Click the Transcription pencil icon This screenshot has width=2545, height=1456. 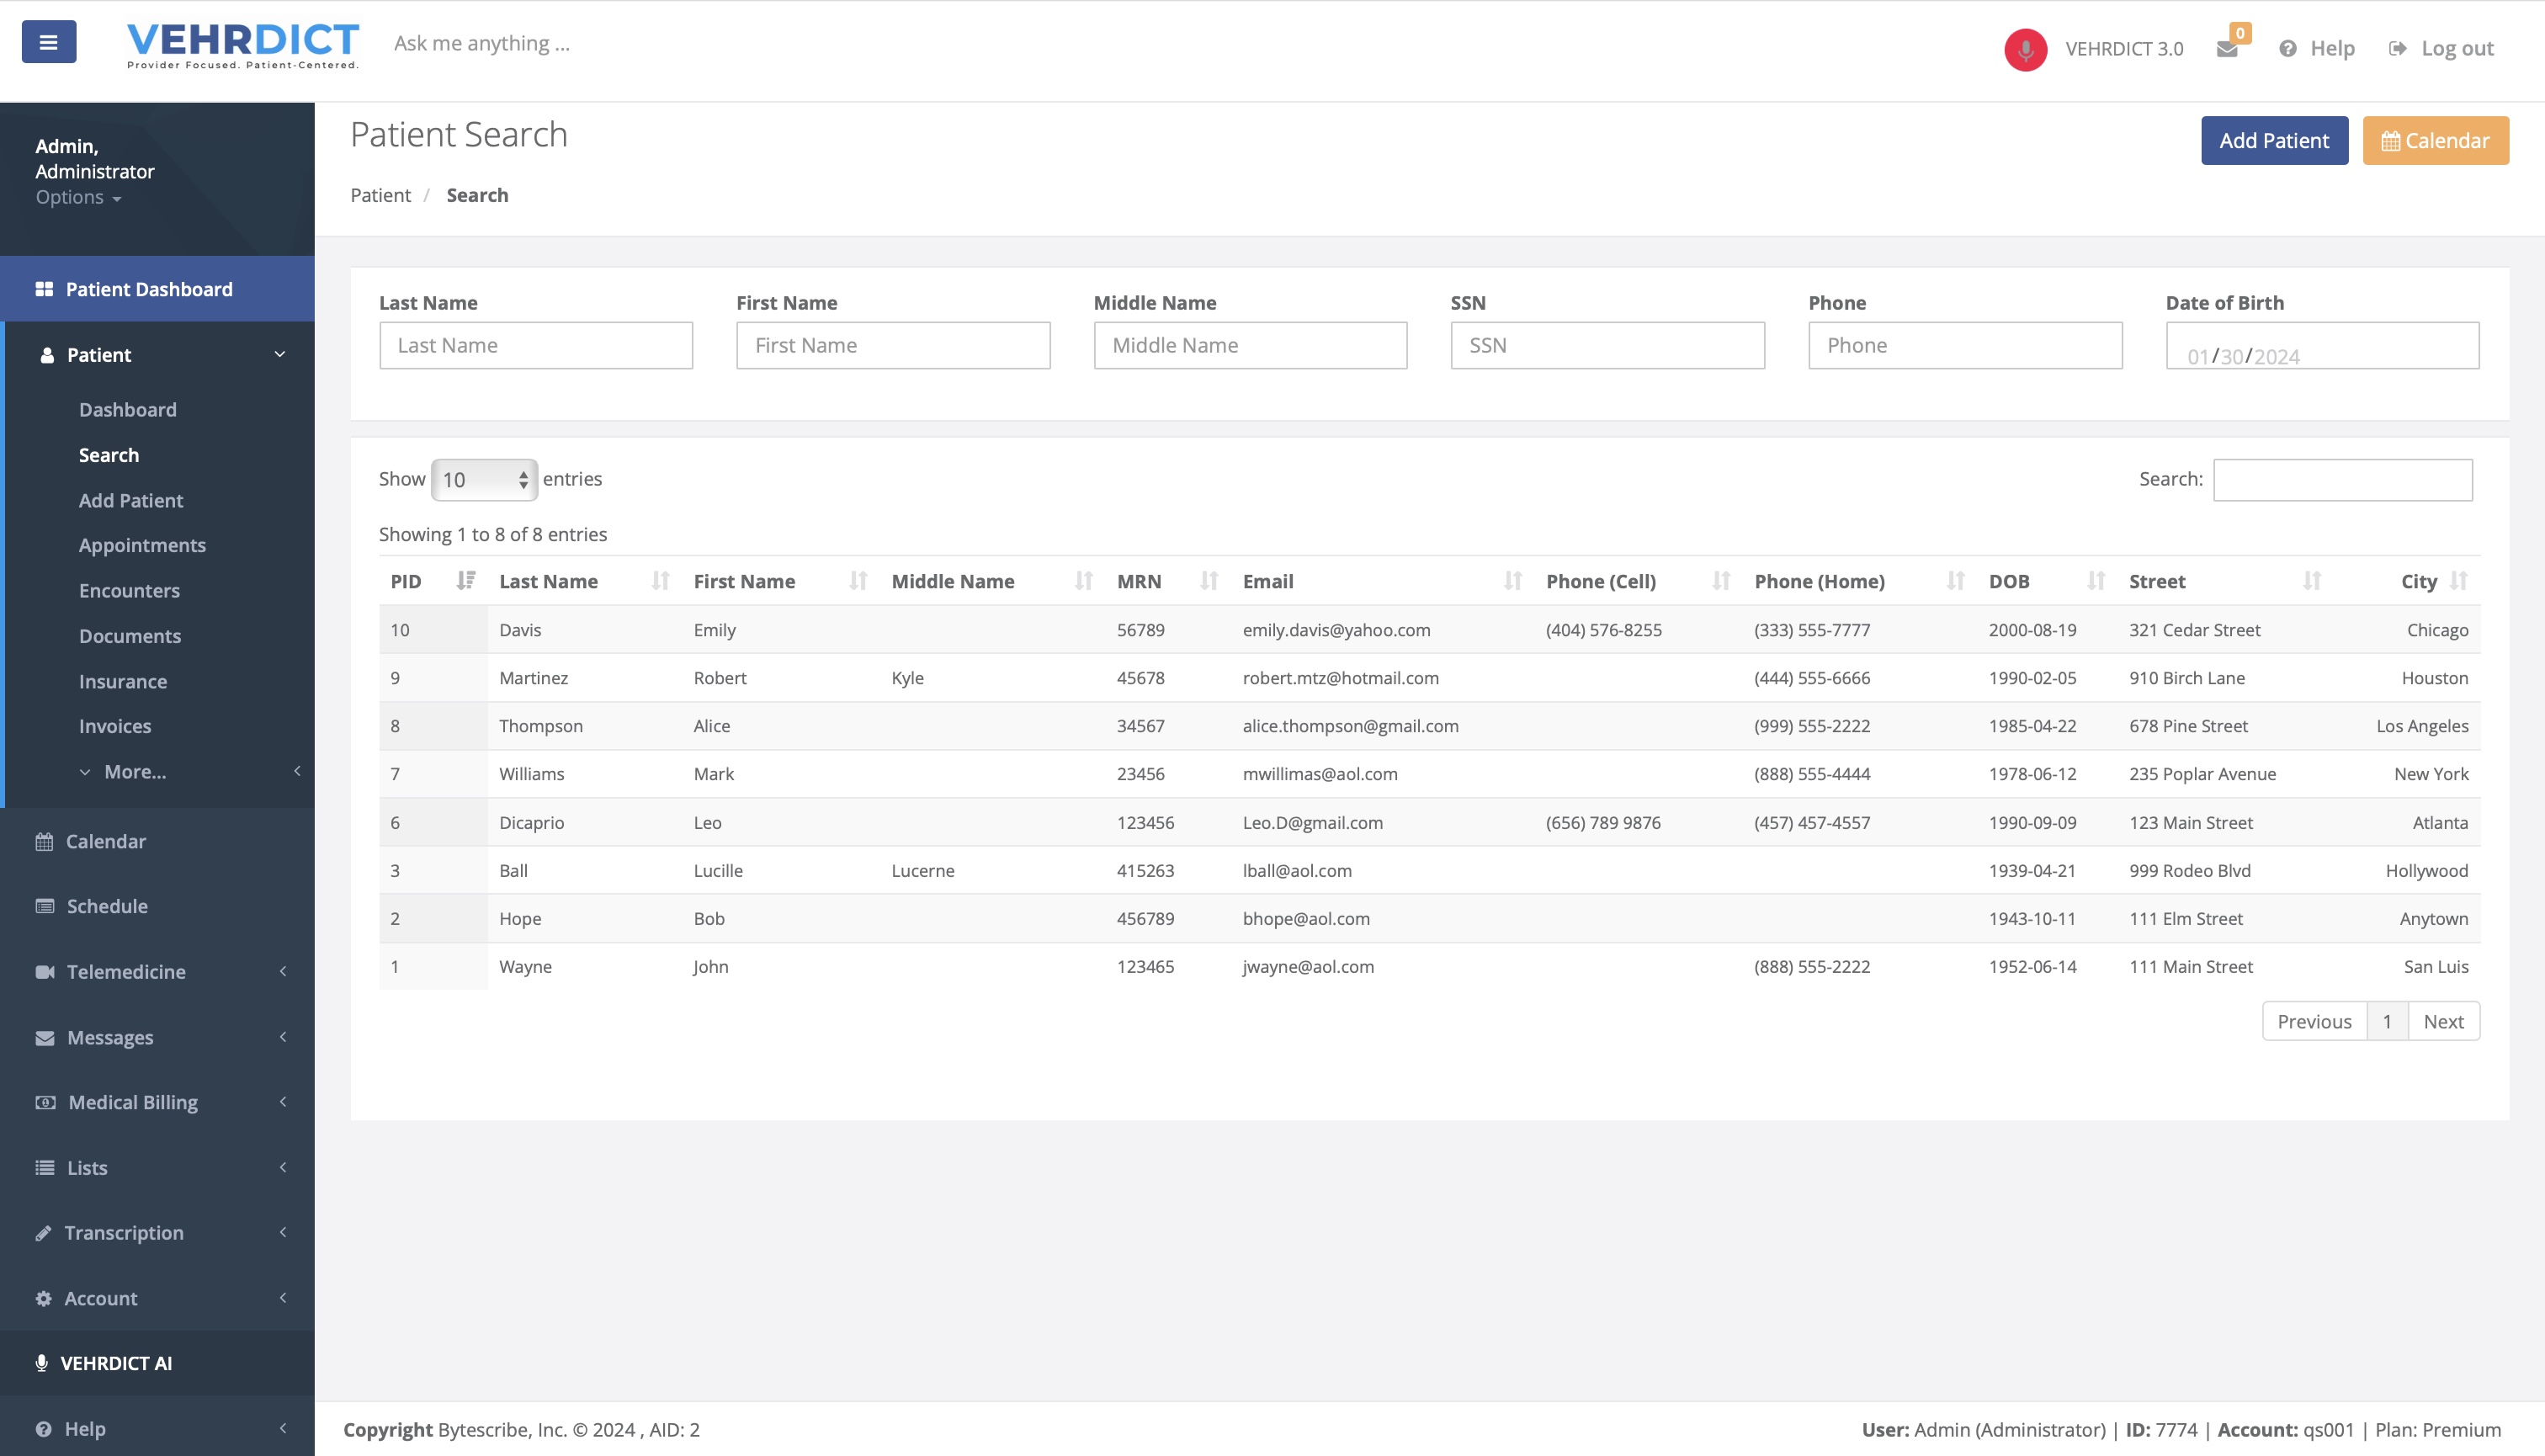[43, 1232]
